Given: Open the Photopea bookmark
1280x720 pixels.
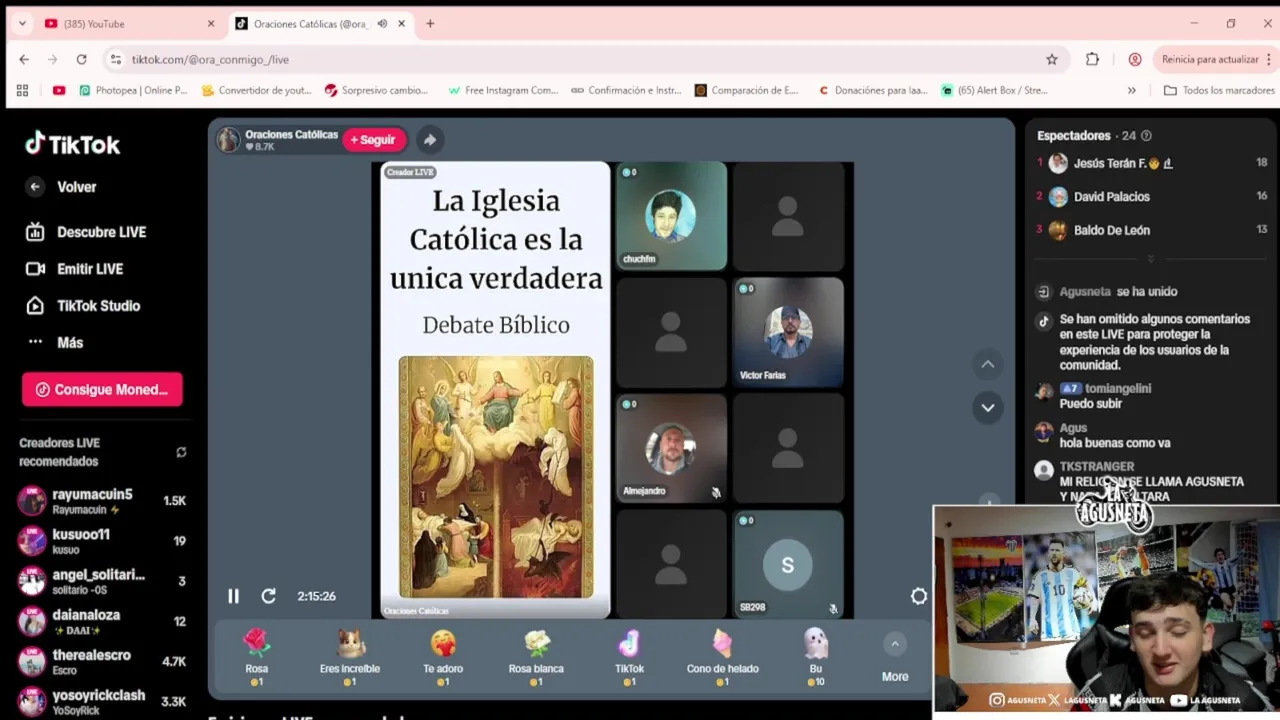Looking at the screenshot, I should coord(133,90).
